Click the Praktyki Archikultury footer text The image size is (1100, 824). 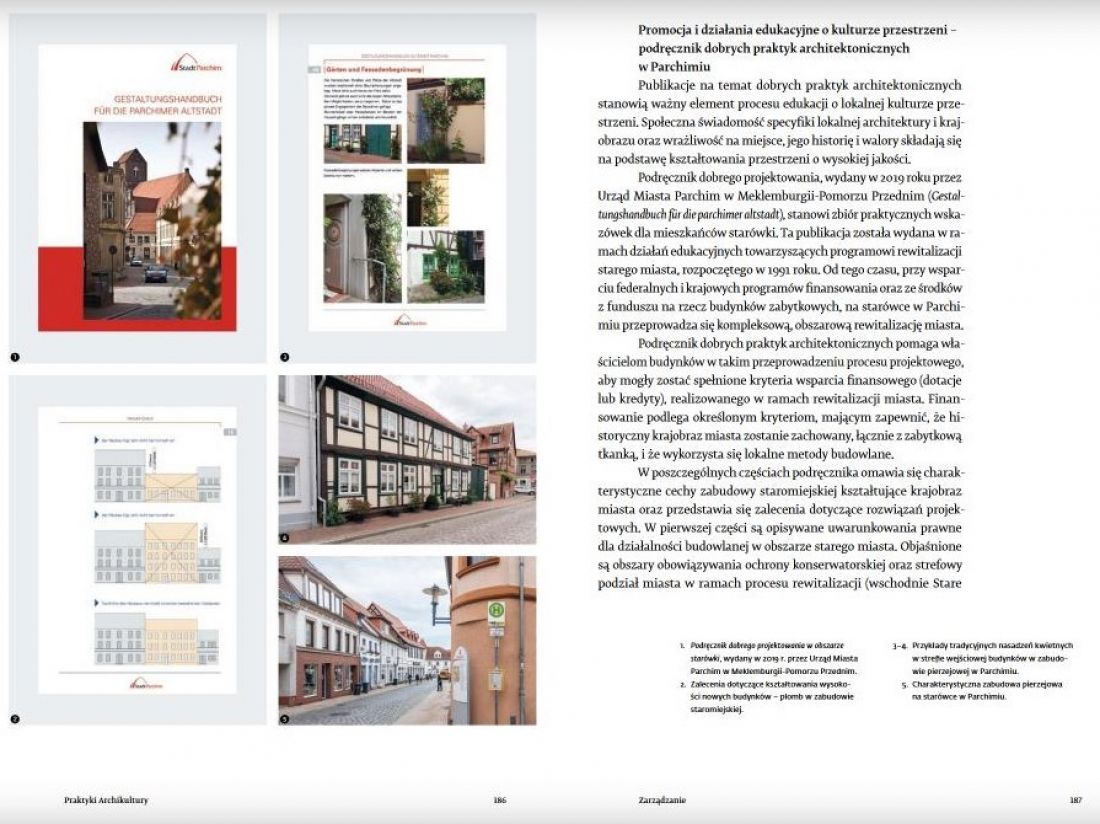tap(106, 799)
